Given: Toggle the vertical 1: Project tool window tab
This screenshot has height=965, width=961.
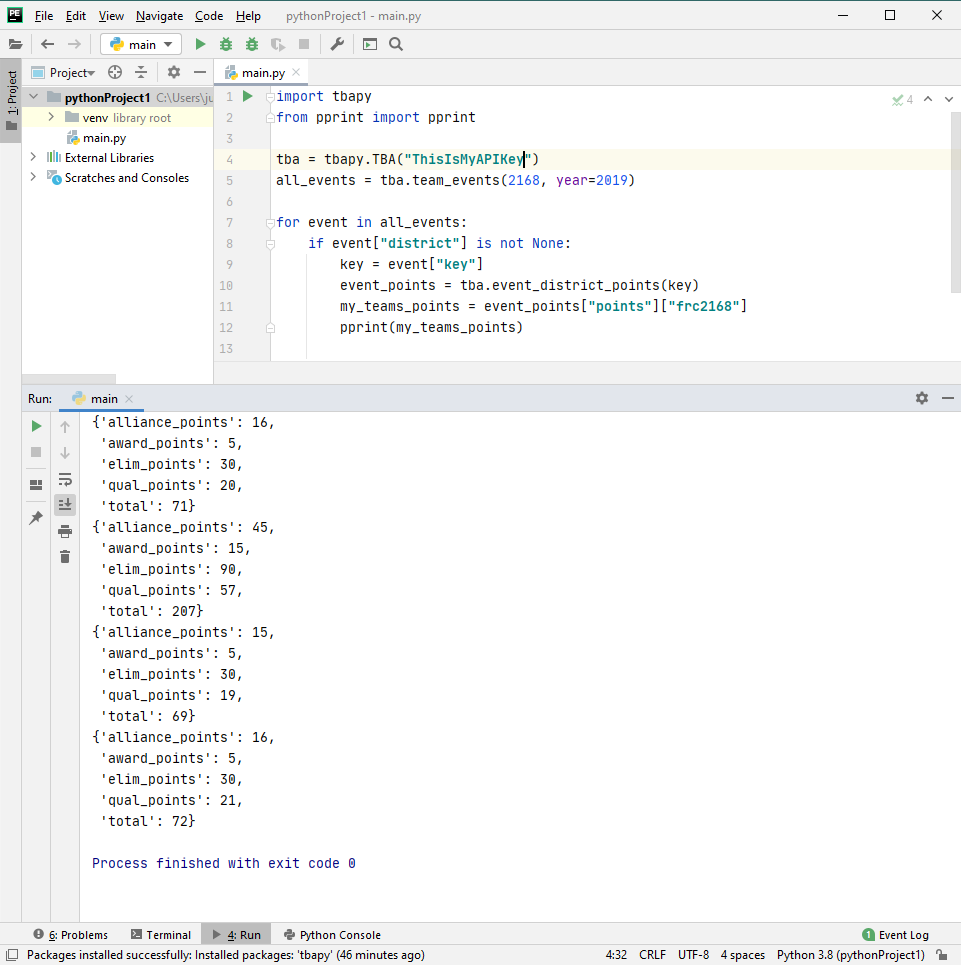Looking at the screenshot, I should point(11,101).
